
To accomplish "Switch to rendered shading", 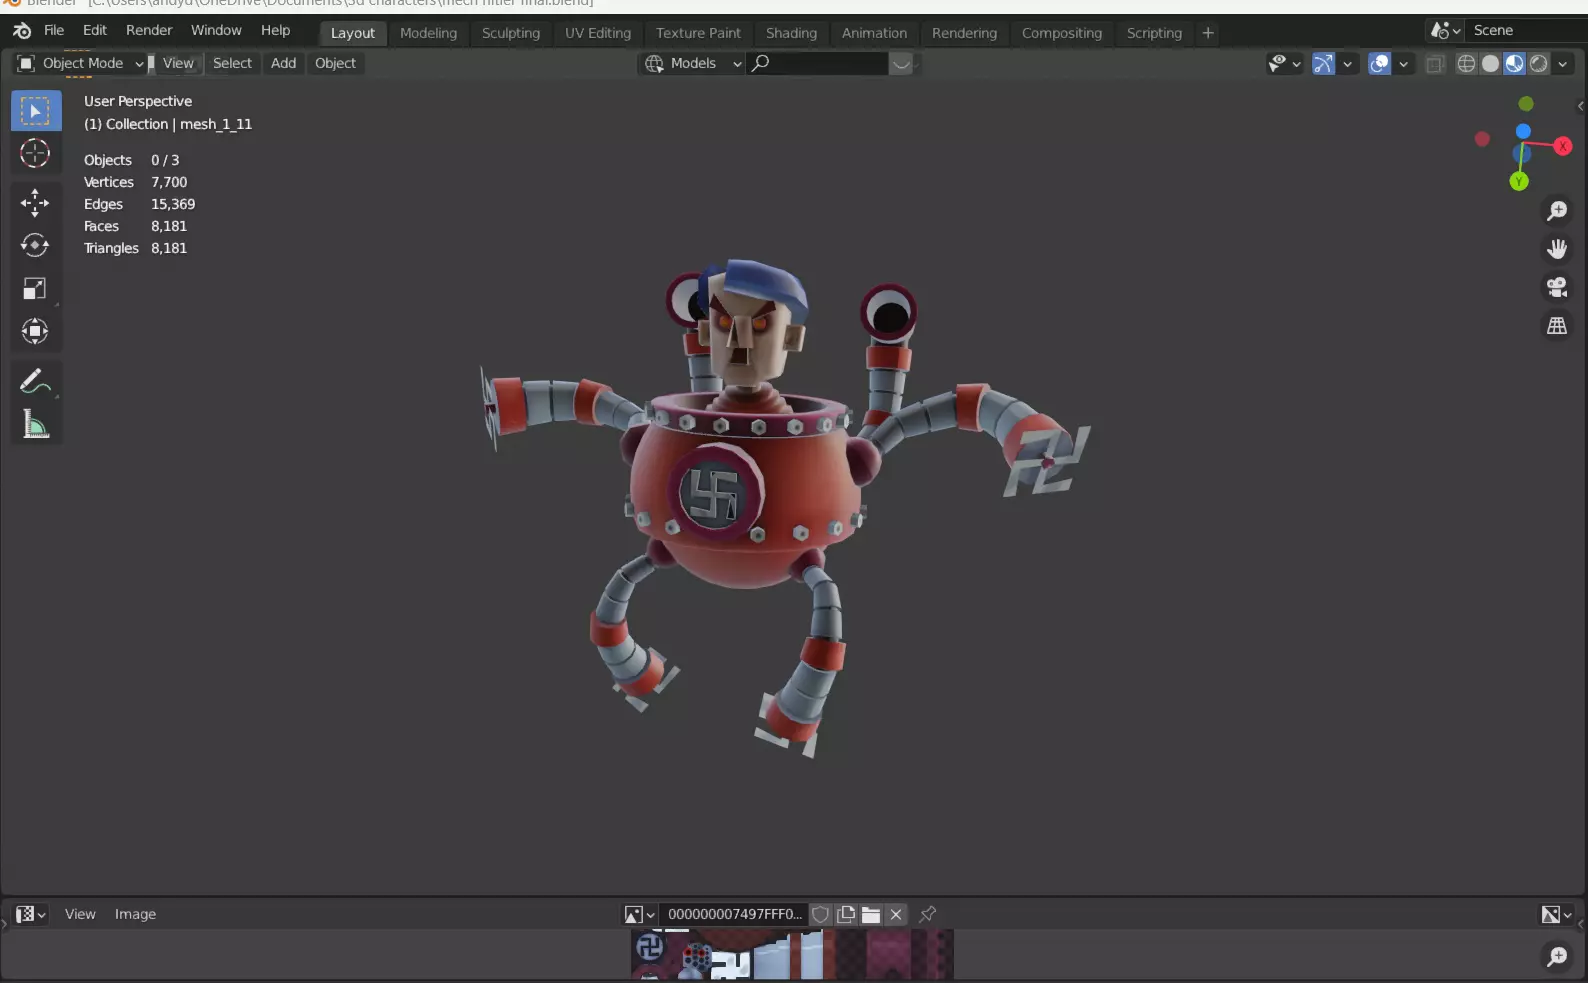I will (1538, 64).
